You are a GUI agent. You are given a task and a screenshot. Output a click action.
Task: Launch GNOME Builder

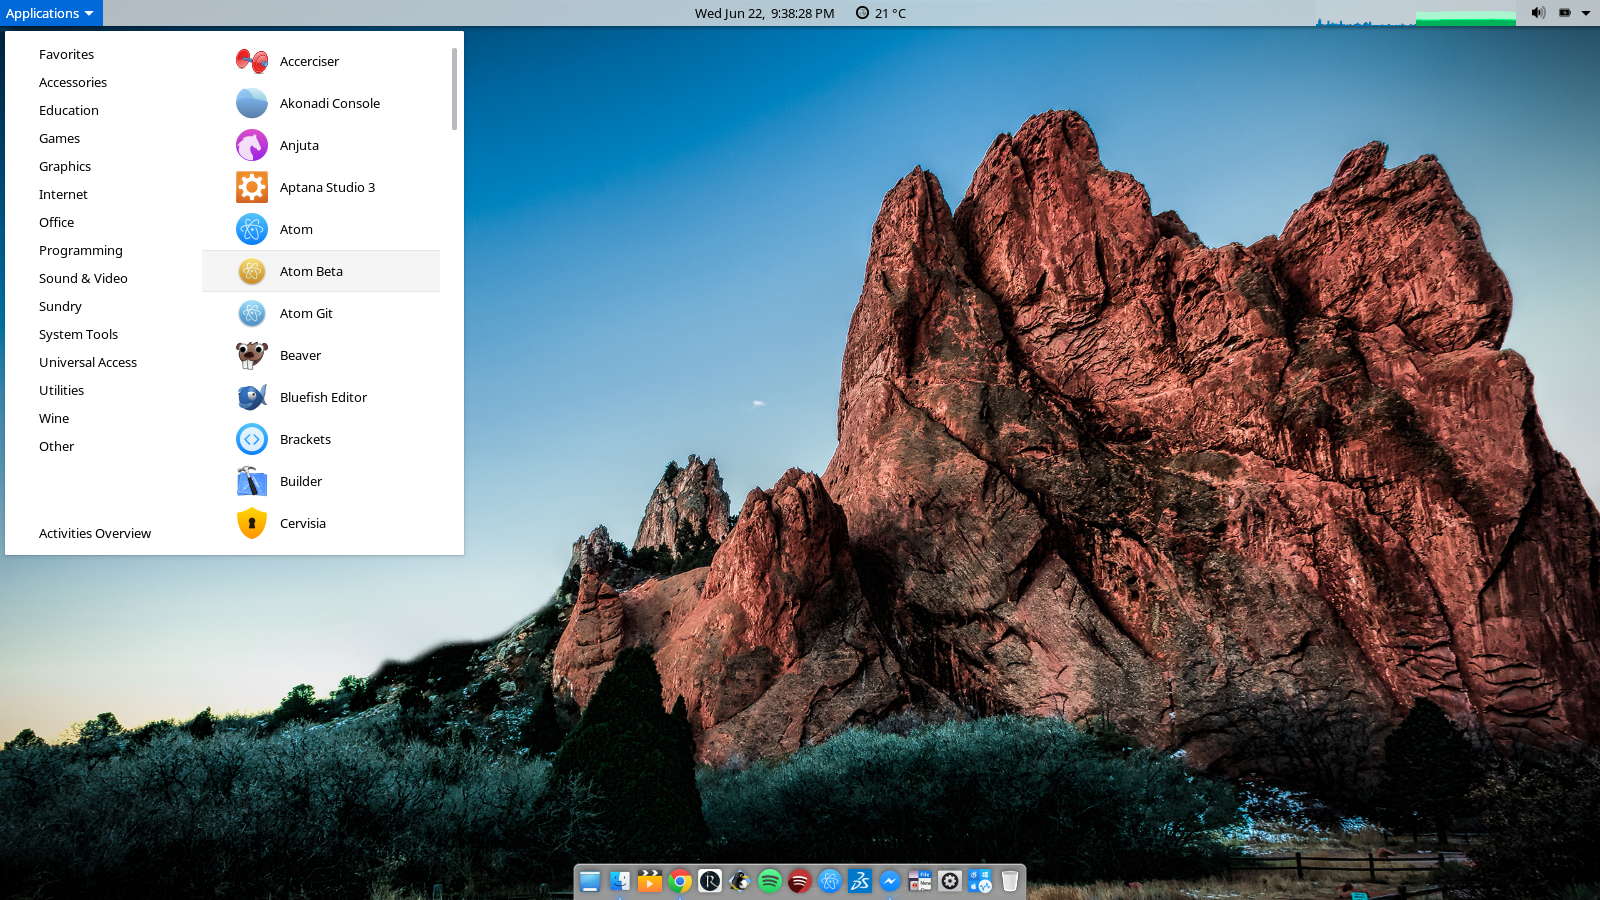point(321,481)
